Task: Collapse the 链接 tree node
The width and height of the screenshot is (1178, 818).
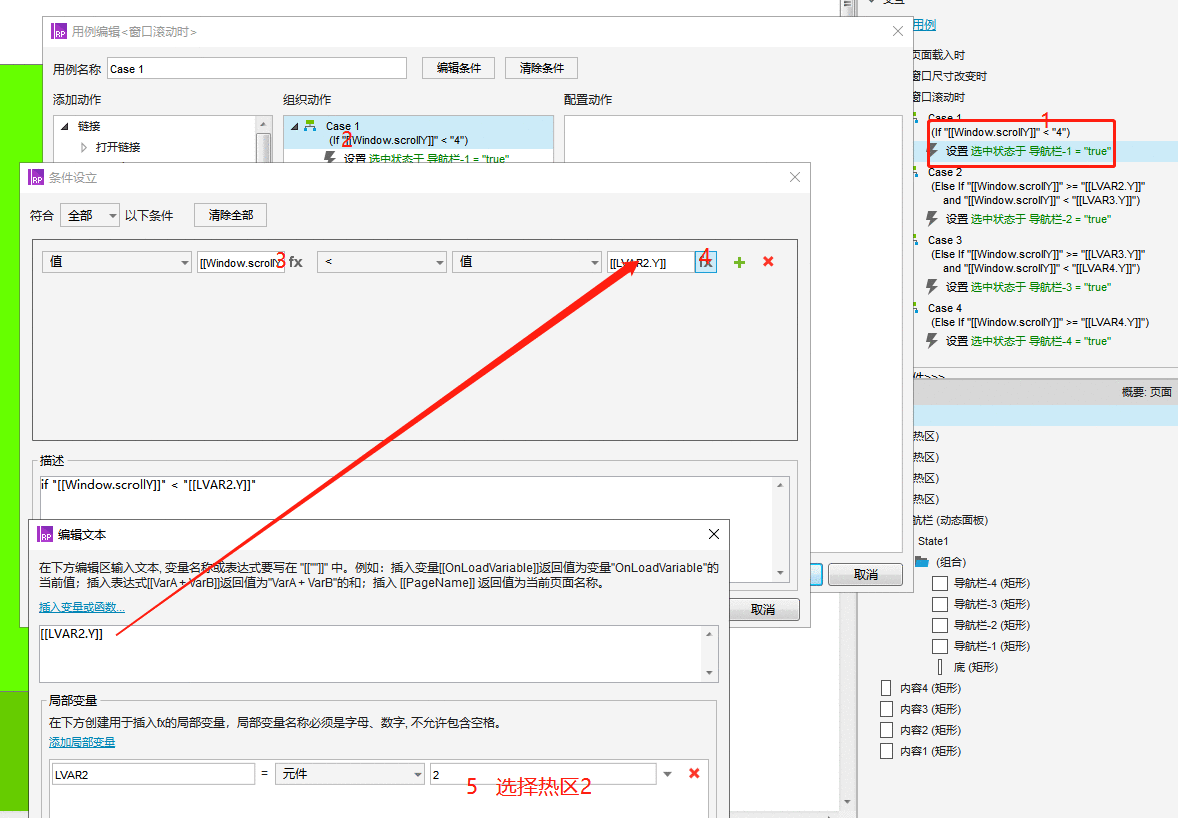Action: [65, 126]
